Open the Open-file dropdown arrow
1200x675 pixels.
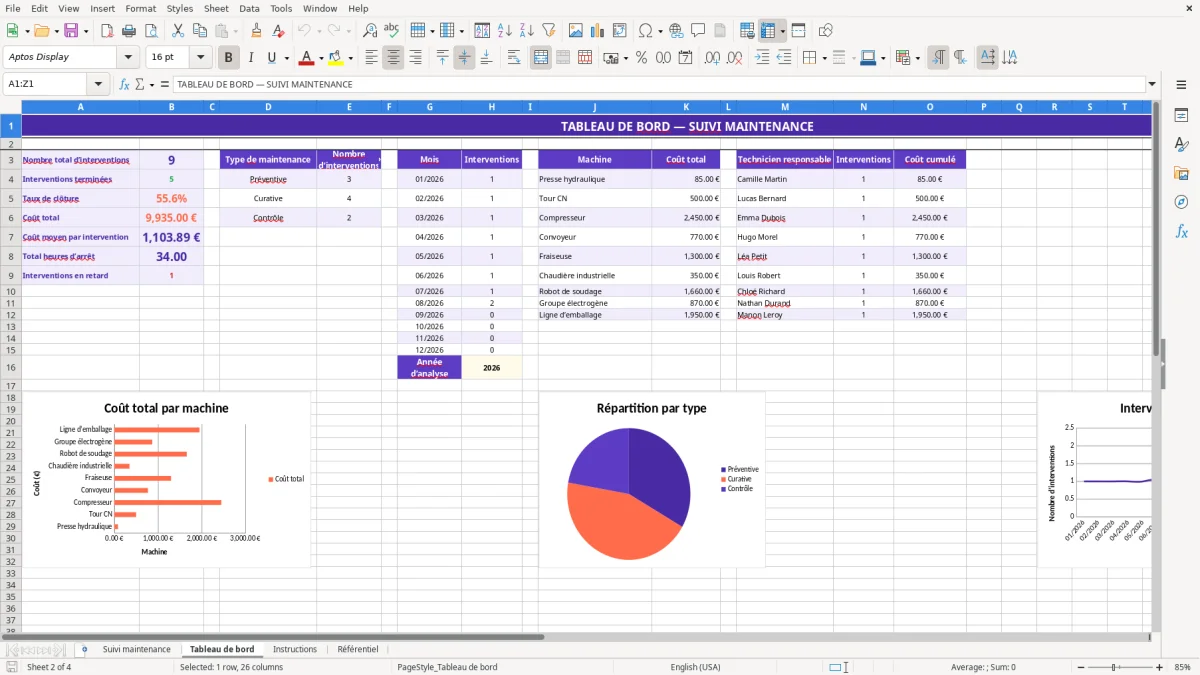coord(55,31)
